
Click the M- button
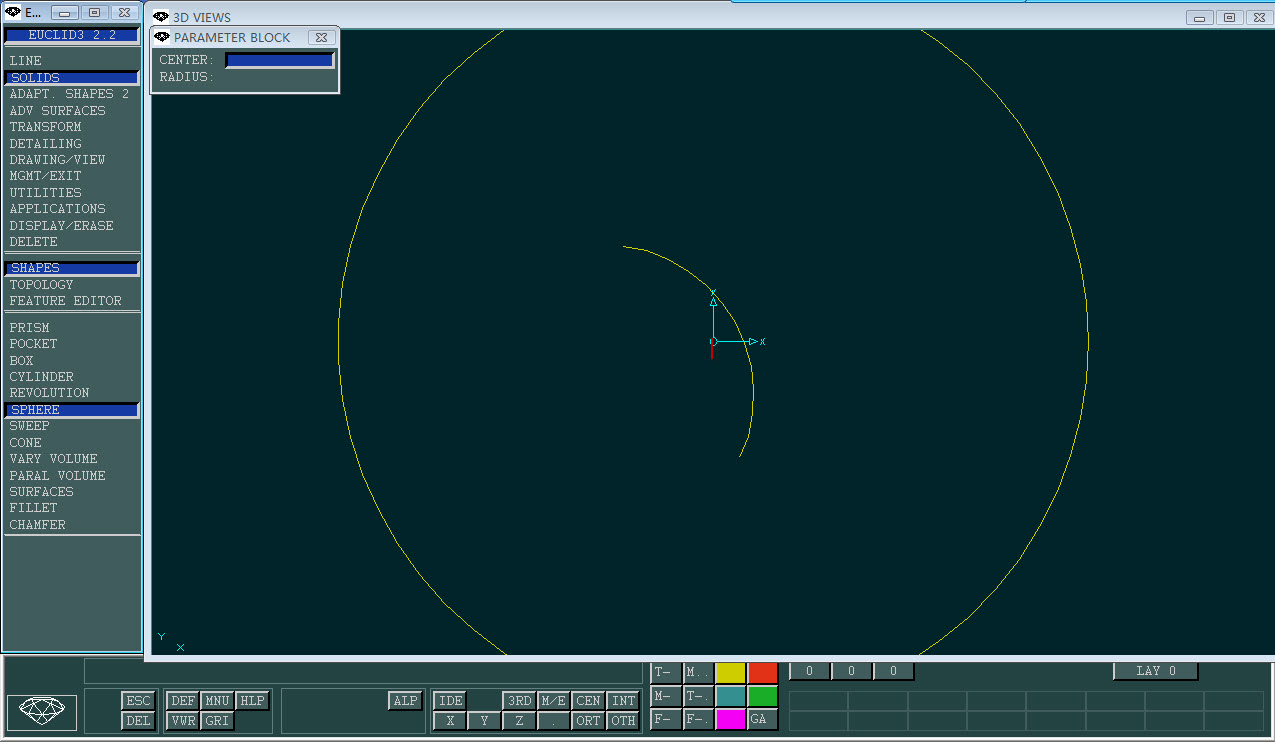(666, 696)
